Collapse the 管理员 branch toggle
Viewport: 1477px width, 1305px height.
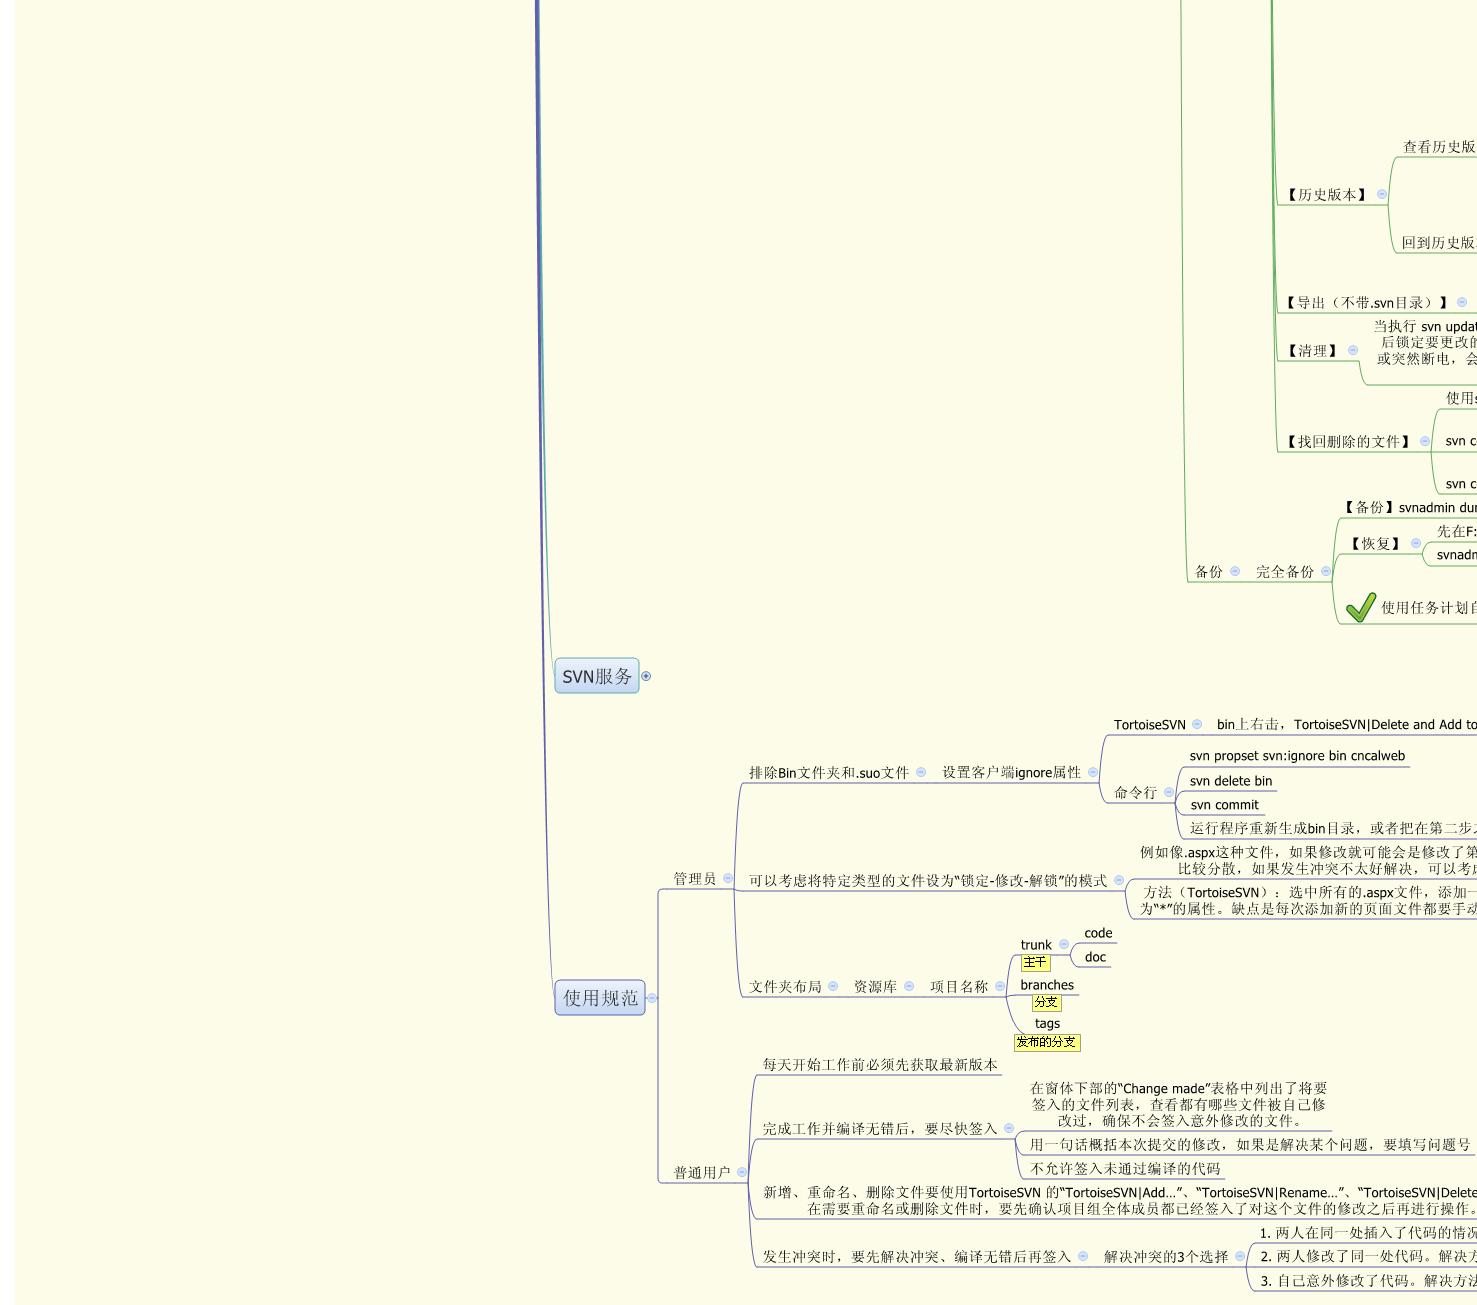click(727, 878)
